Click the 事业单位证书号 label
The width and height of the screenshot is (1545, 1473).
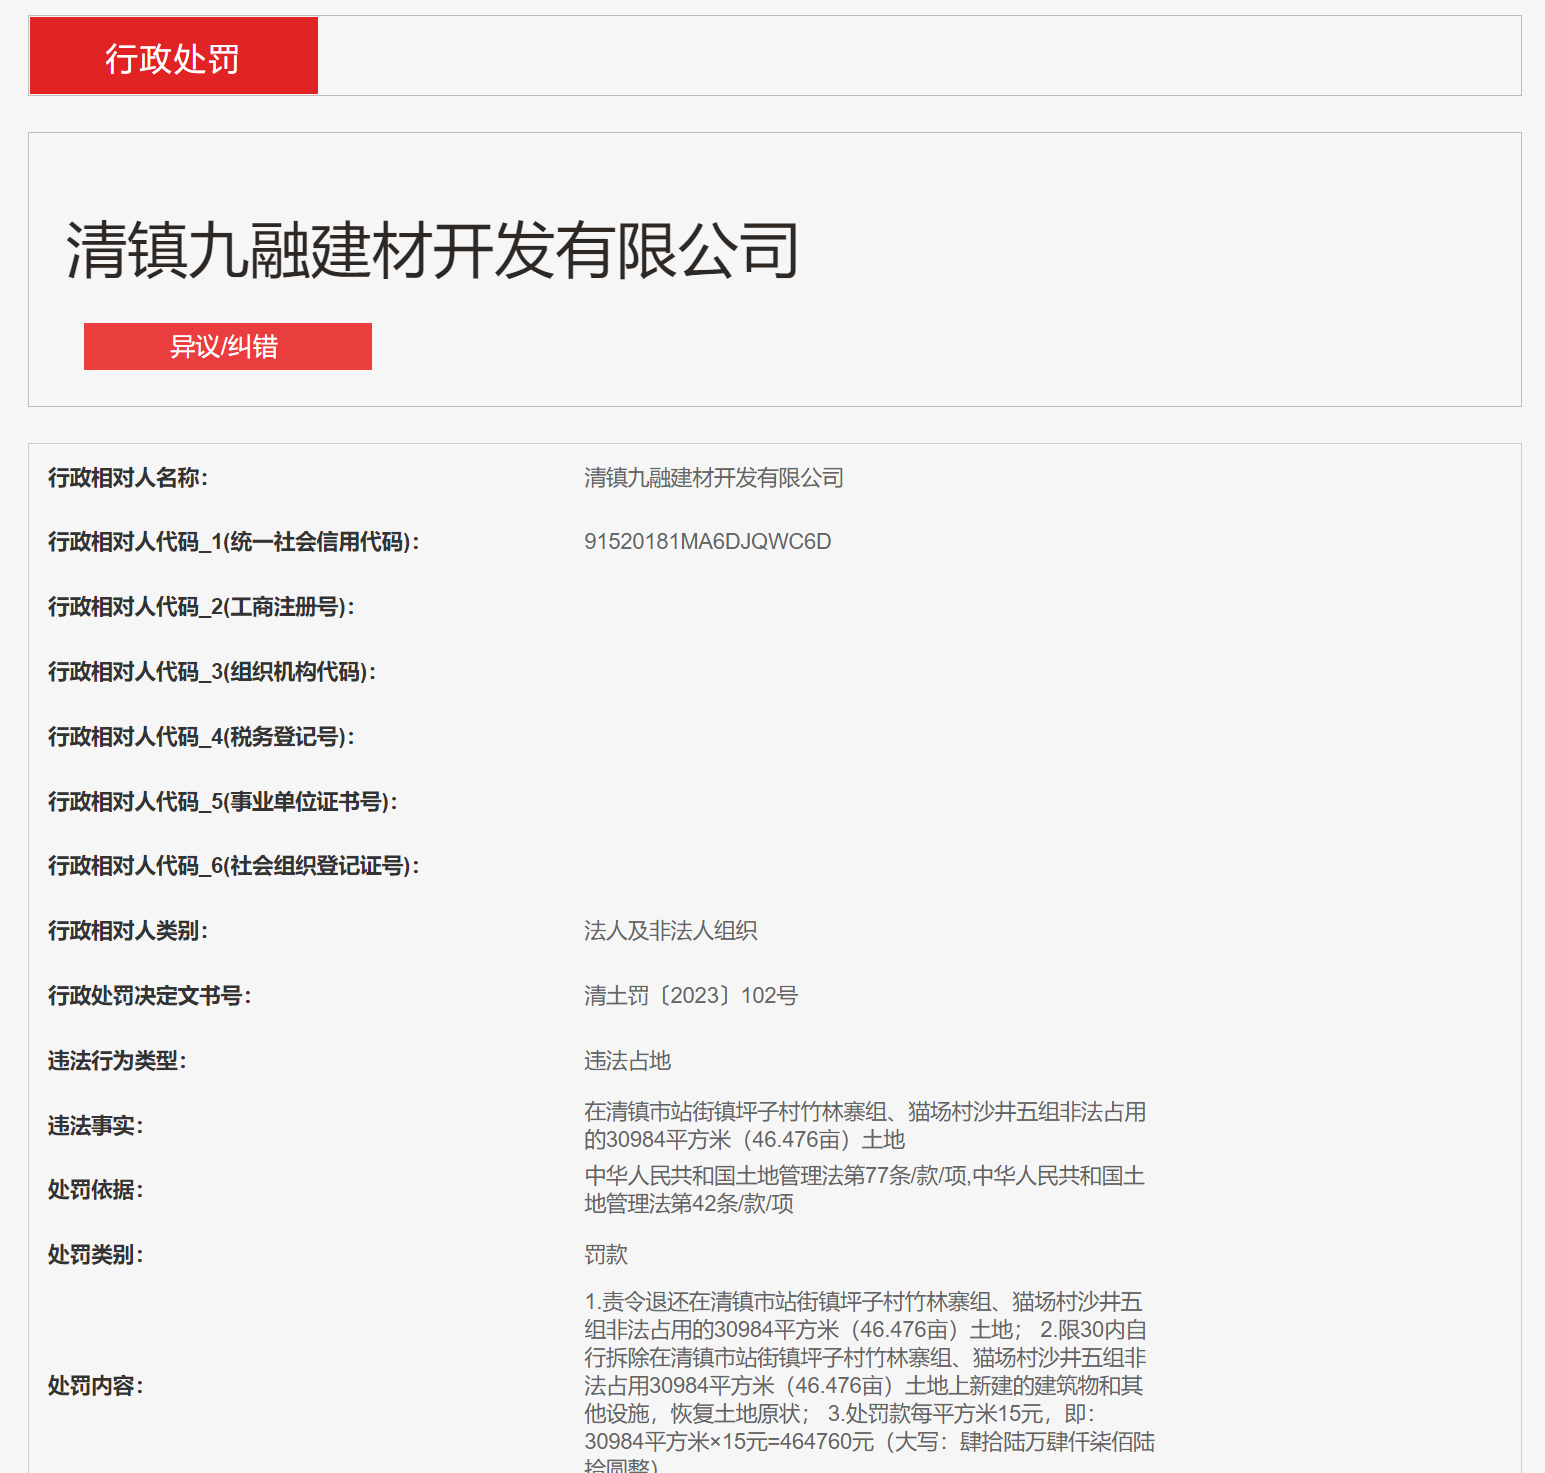(223, 802)
